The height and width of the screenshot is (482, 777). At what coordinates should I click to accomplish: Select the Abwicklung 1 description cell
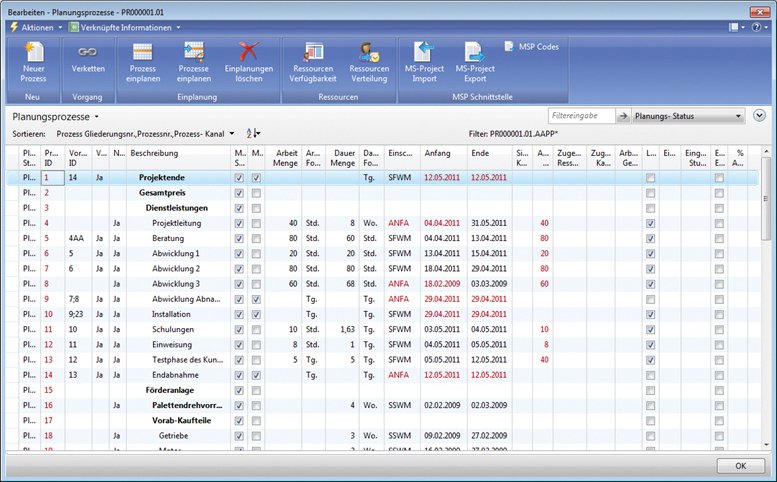pos(178,254)
